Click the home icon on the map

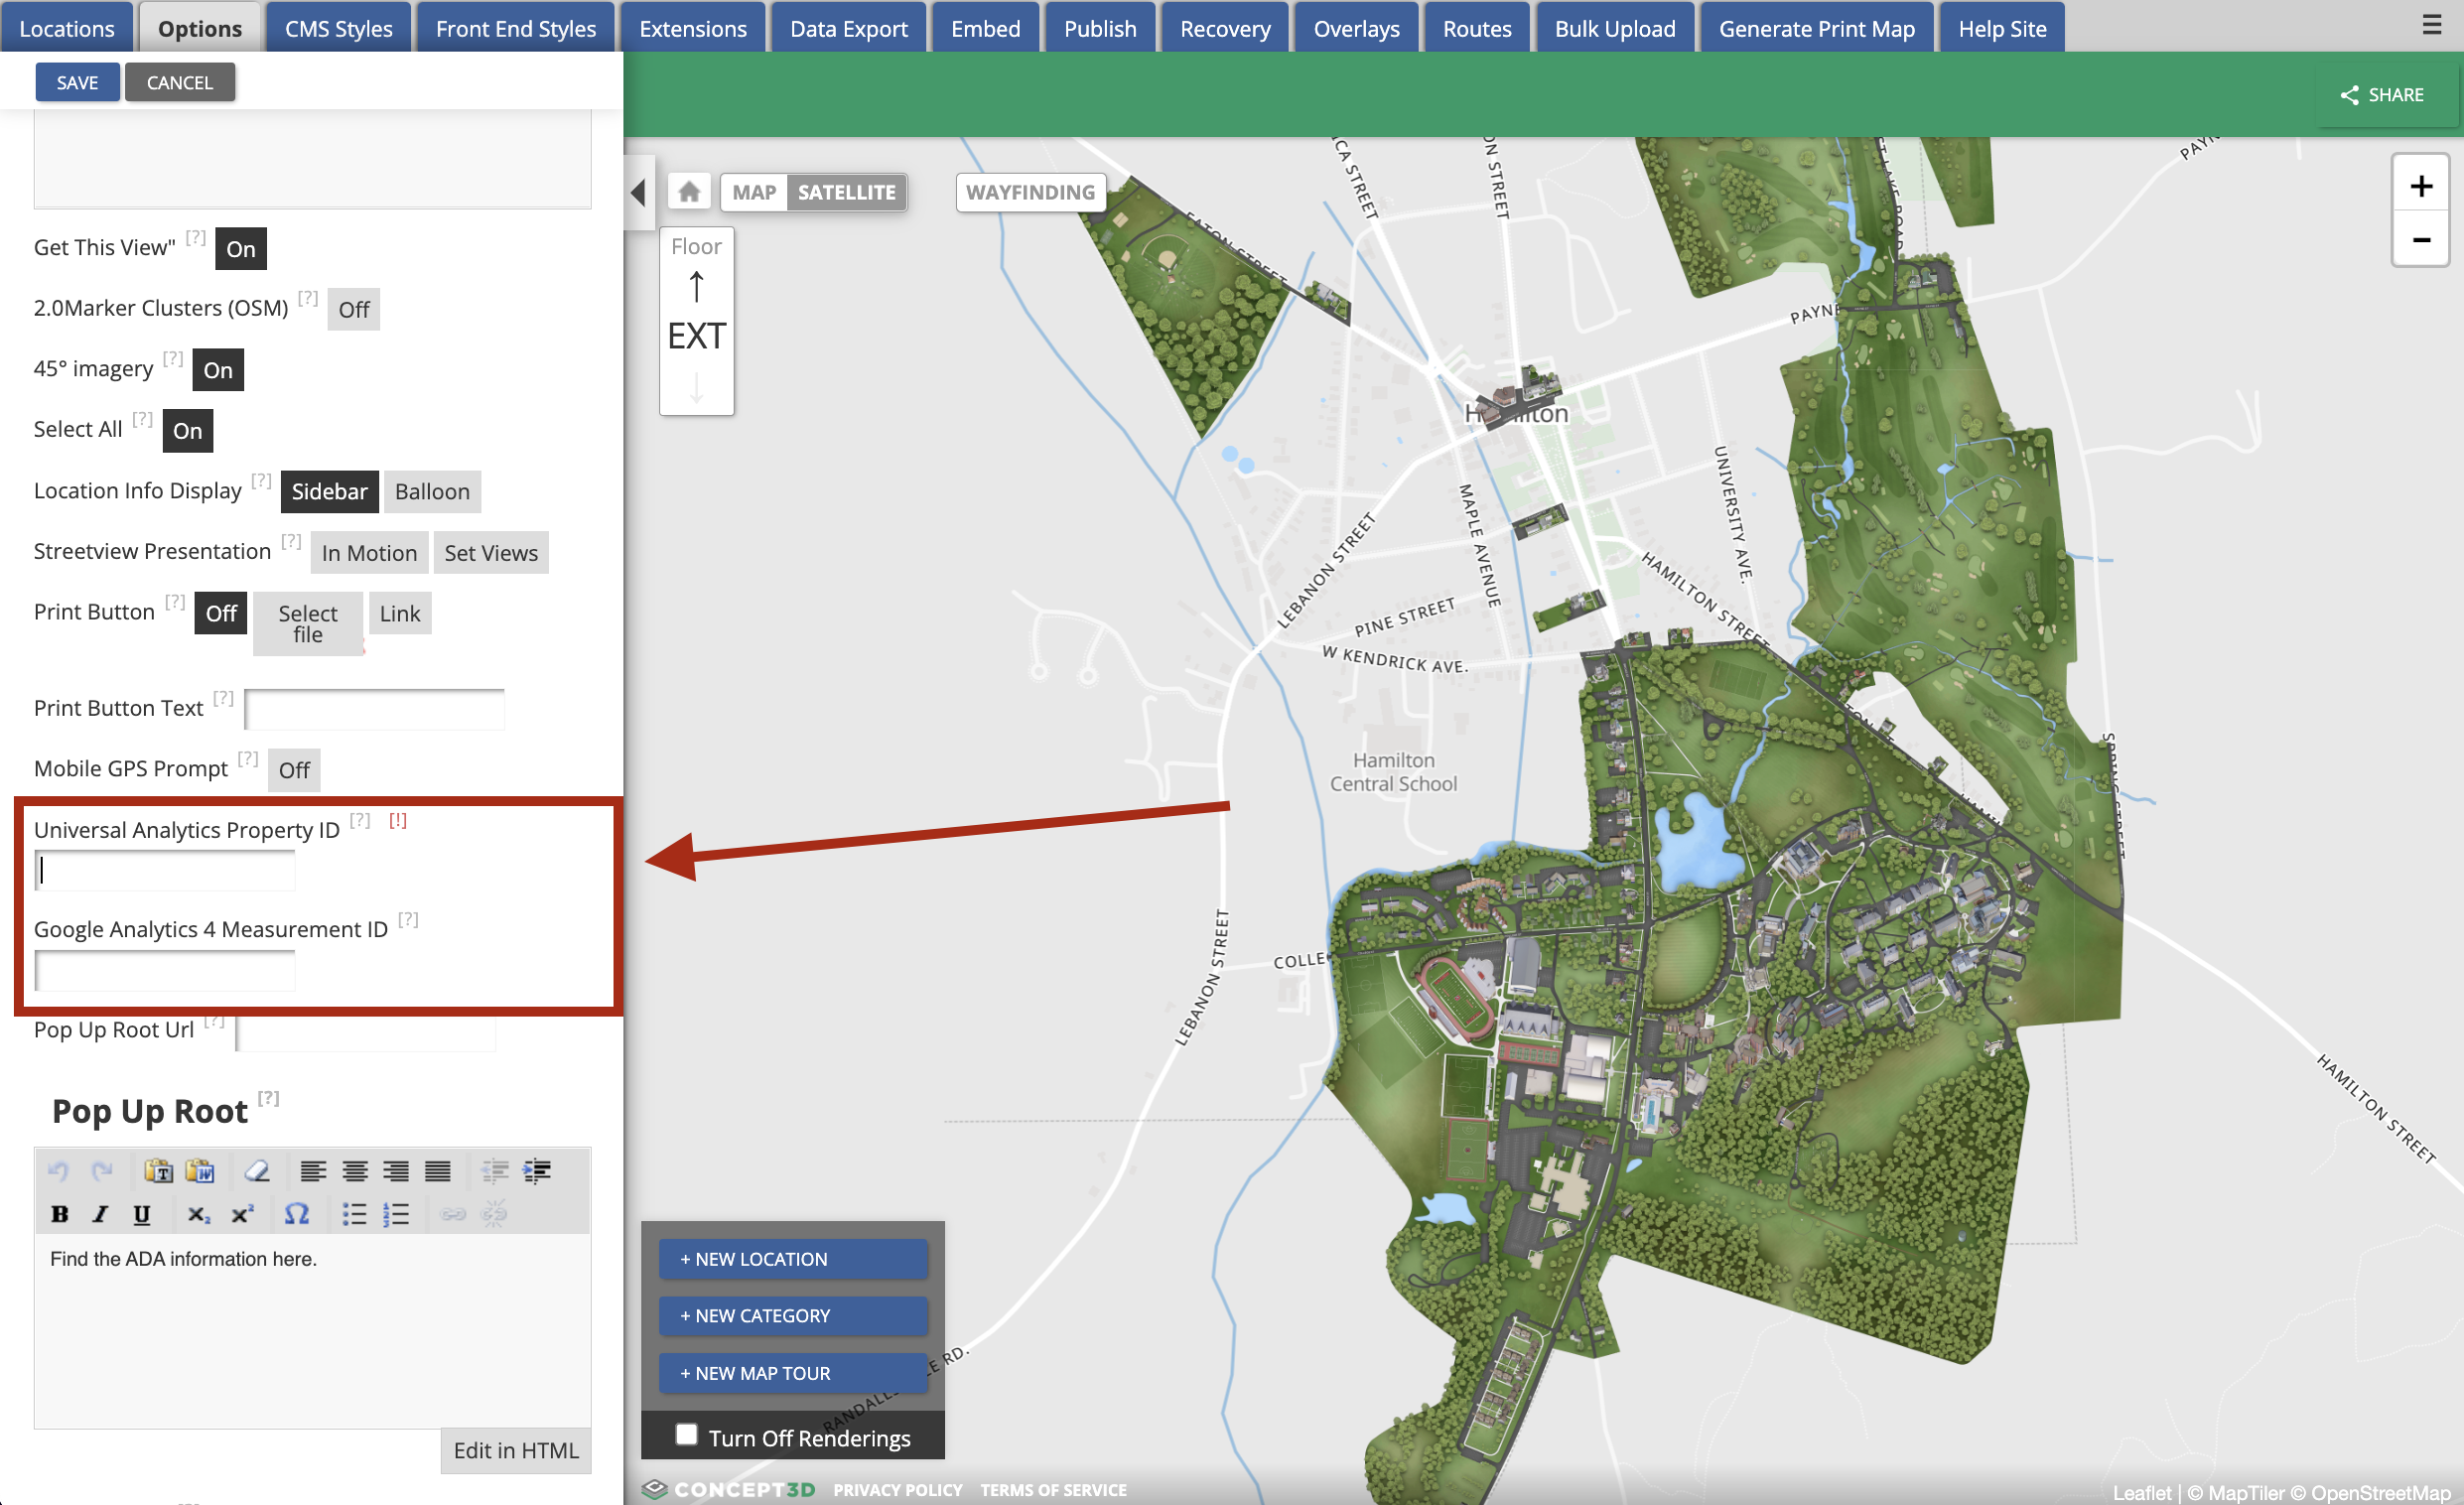689,192
